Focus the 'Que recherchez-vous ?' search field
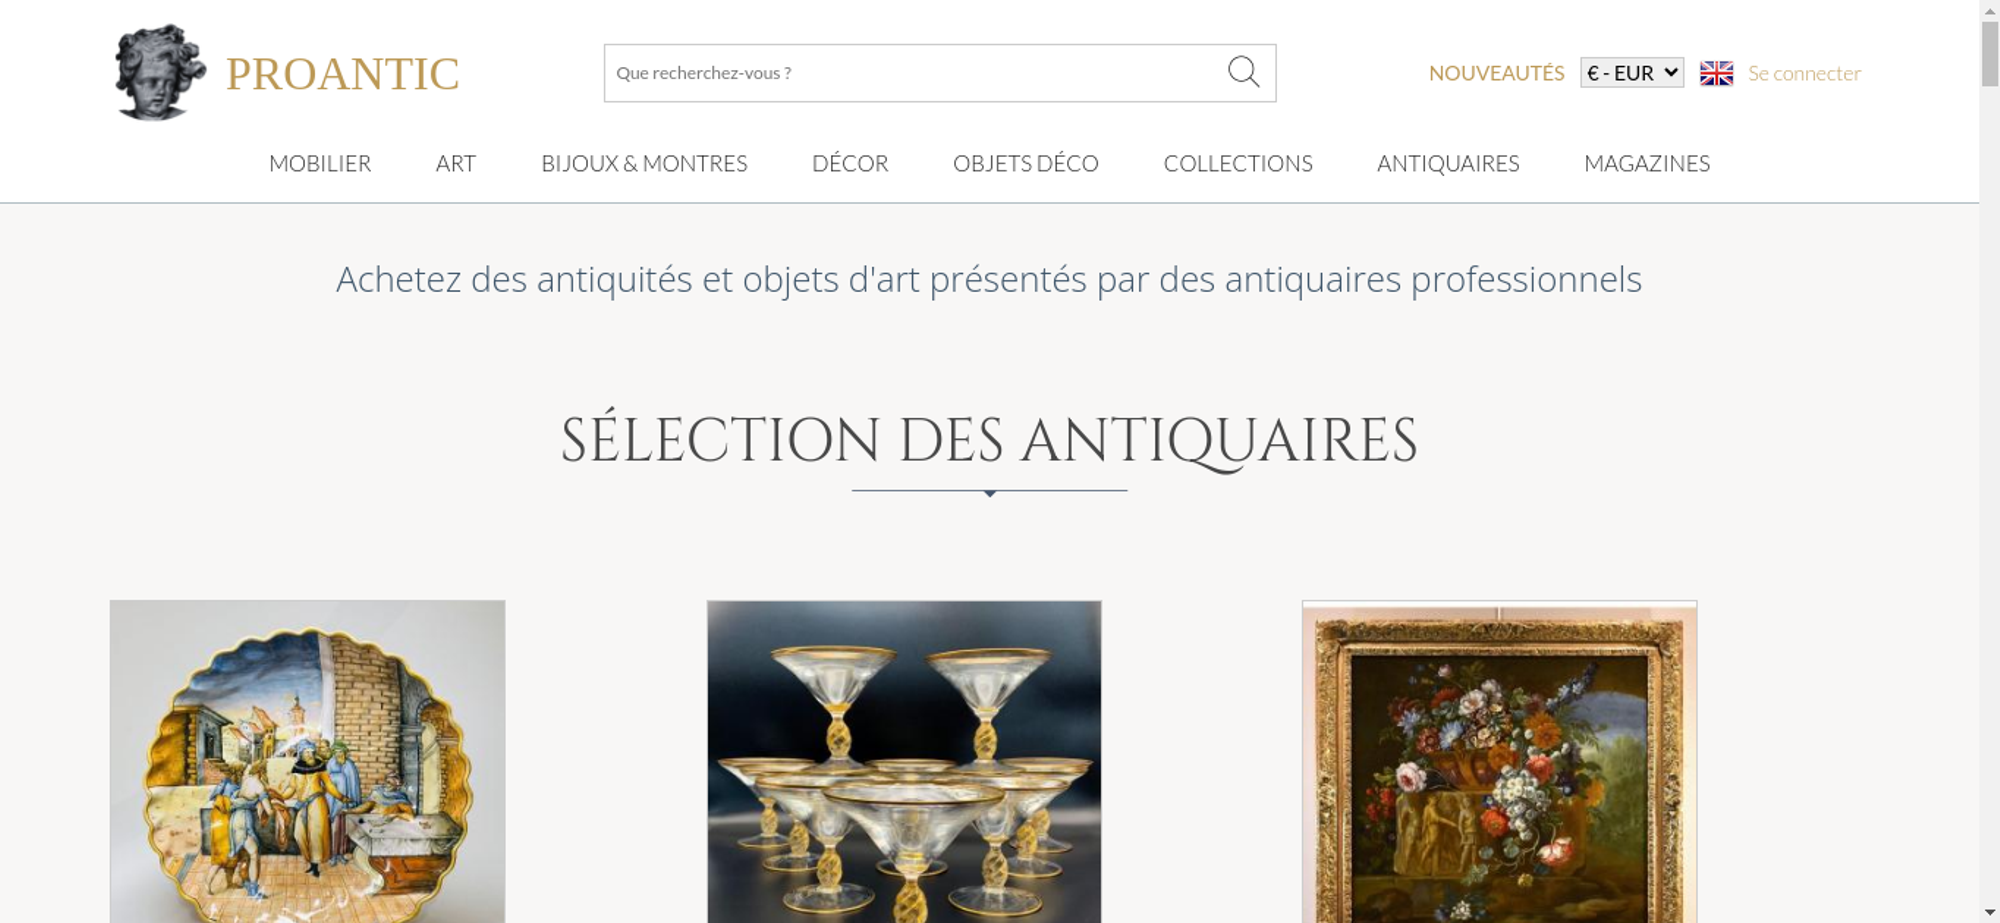 point(915,73)
